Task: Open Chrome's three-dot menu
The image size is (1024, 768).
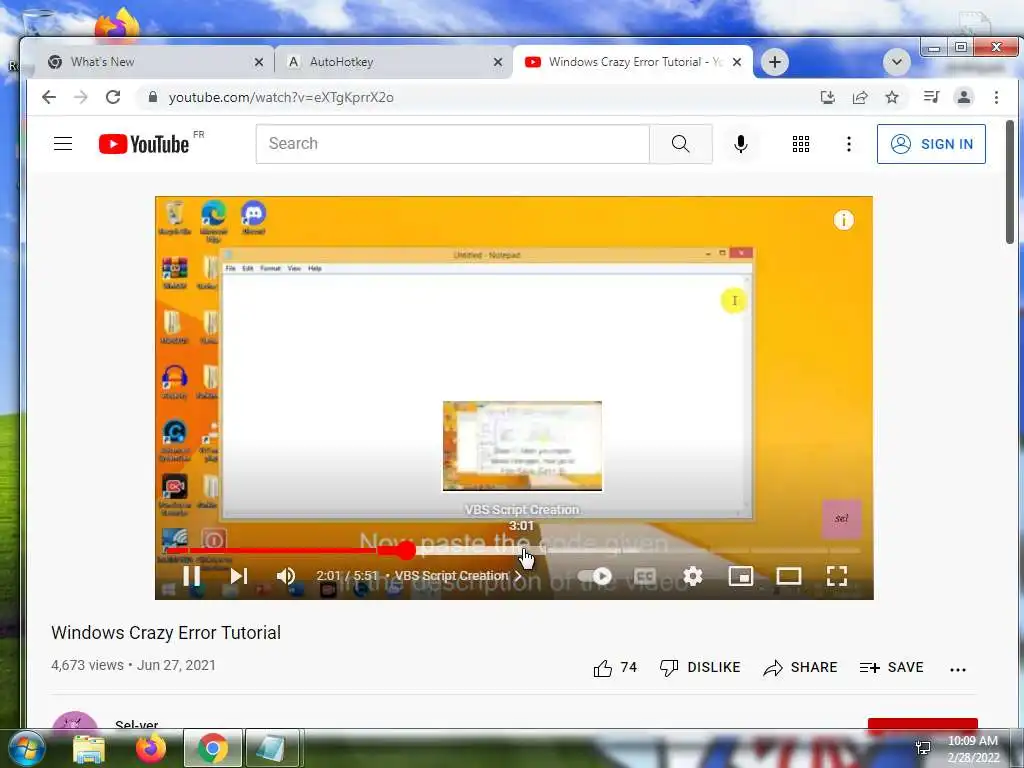Action: coord(996,97)
